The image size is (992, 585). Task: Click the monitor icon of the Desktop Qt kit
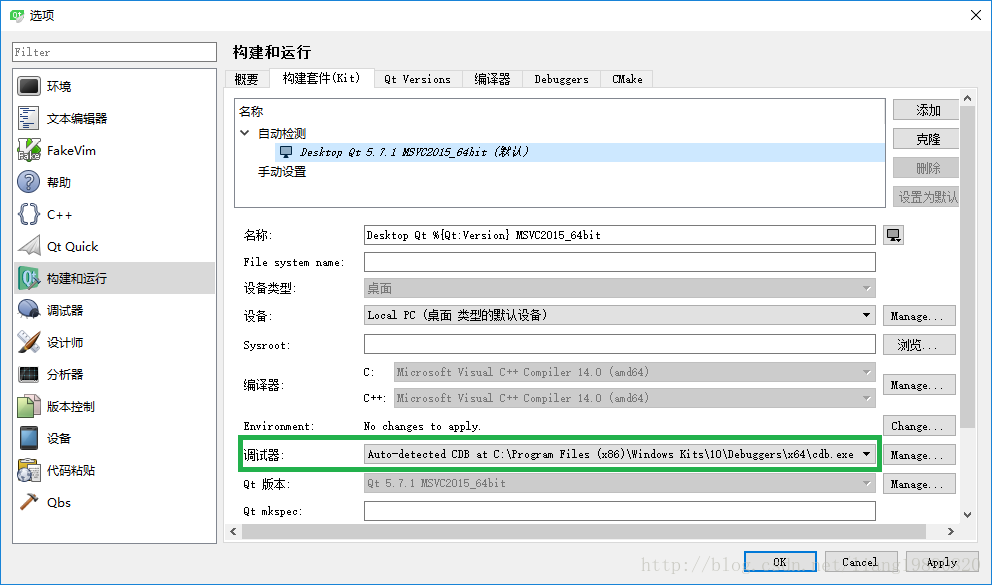pos(286,152)
